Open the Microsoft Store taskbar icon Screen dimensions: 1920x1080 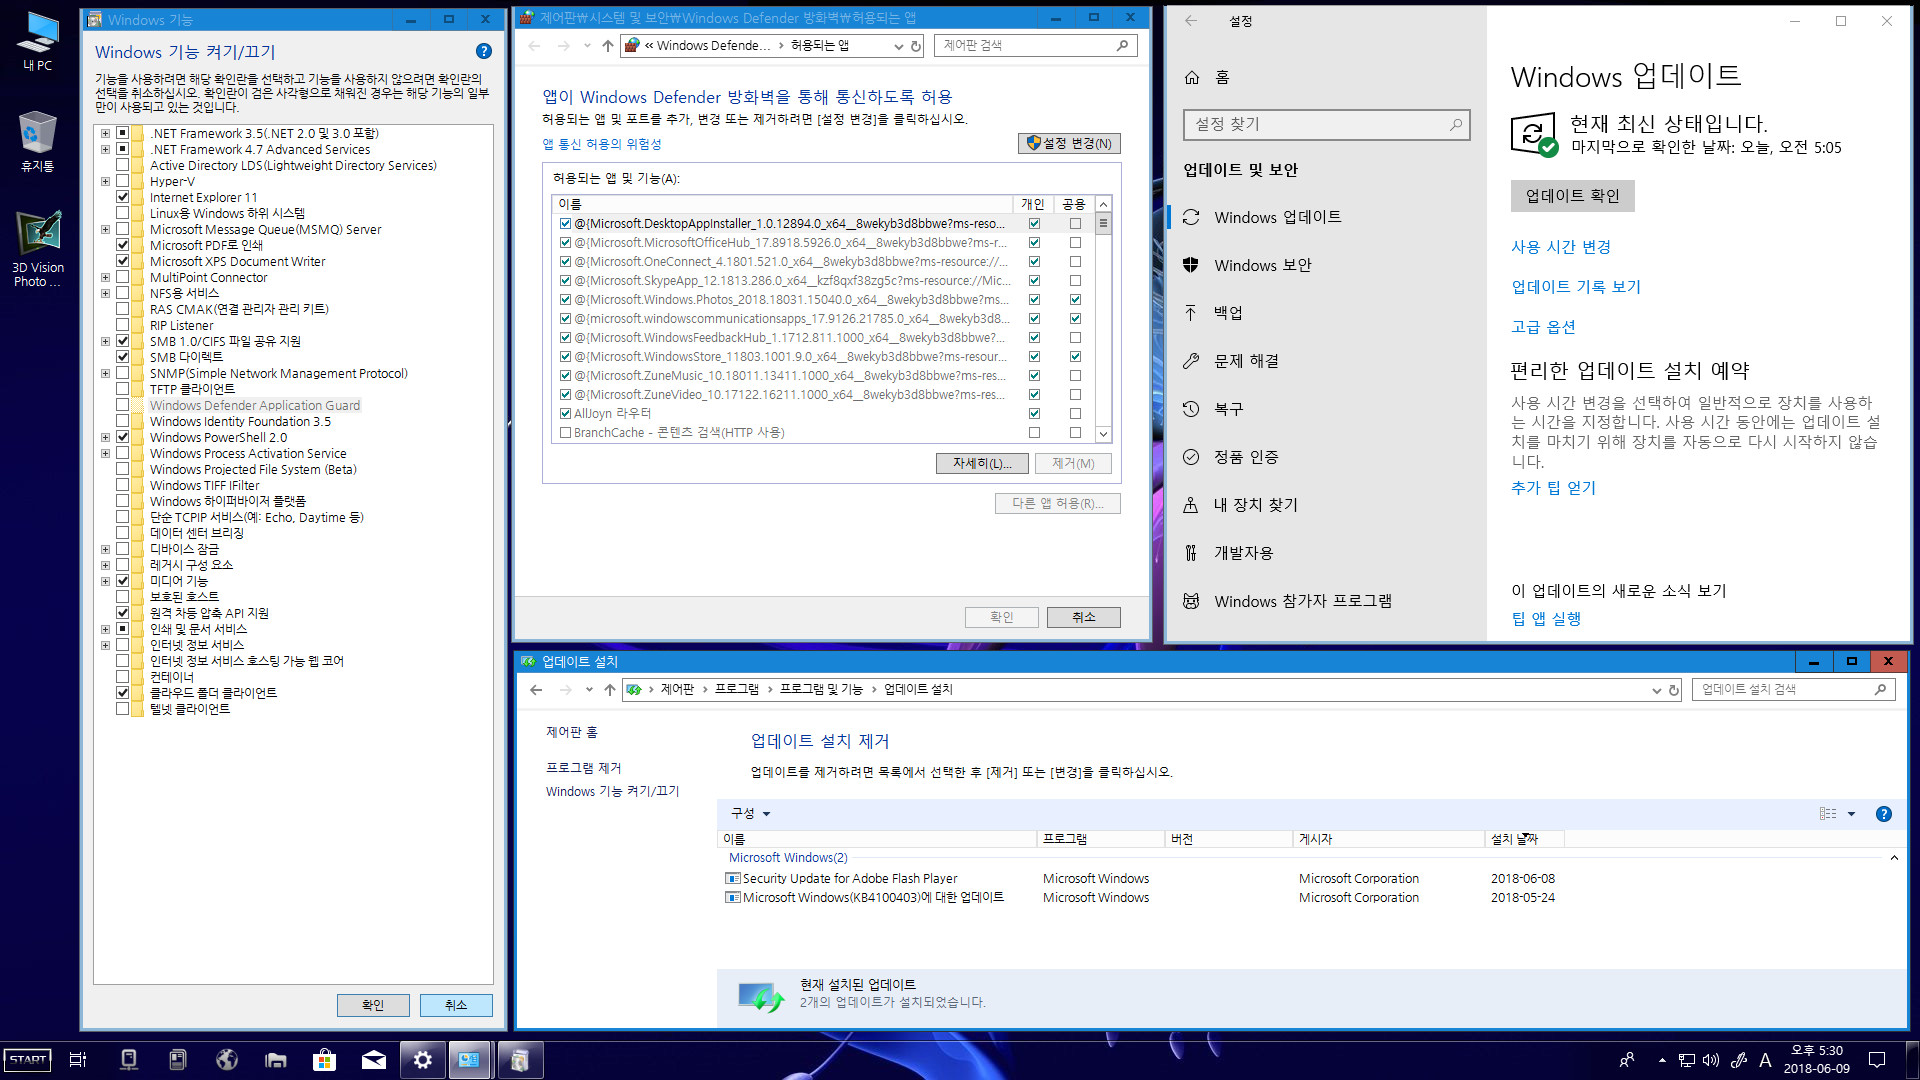[x=324, y=1060]
